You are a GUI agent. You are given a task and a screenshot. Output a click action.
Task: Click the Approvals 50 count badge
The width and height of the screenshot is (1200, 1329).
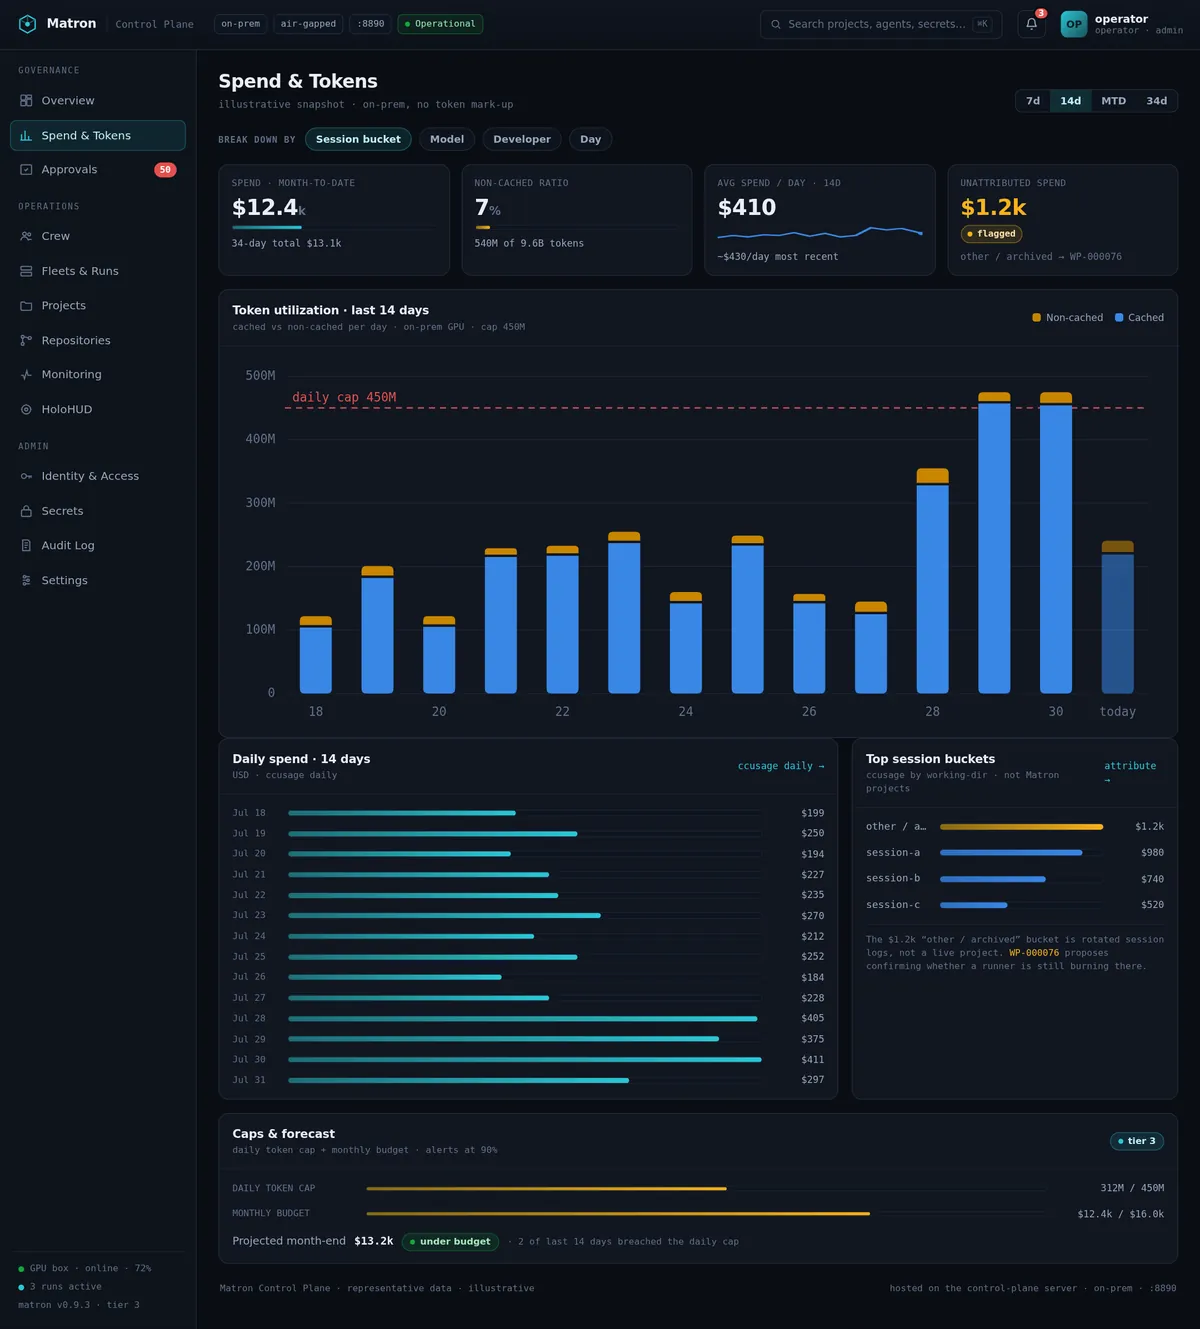pyautogui.click(x=165, y=170)
